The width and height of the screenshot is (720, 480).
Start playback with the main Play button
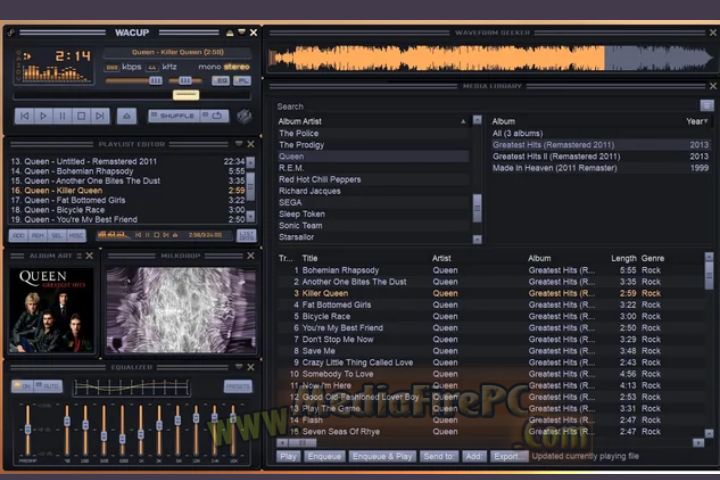pyautogui.click(x=43, y=116)
